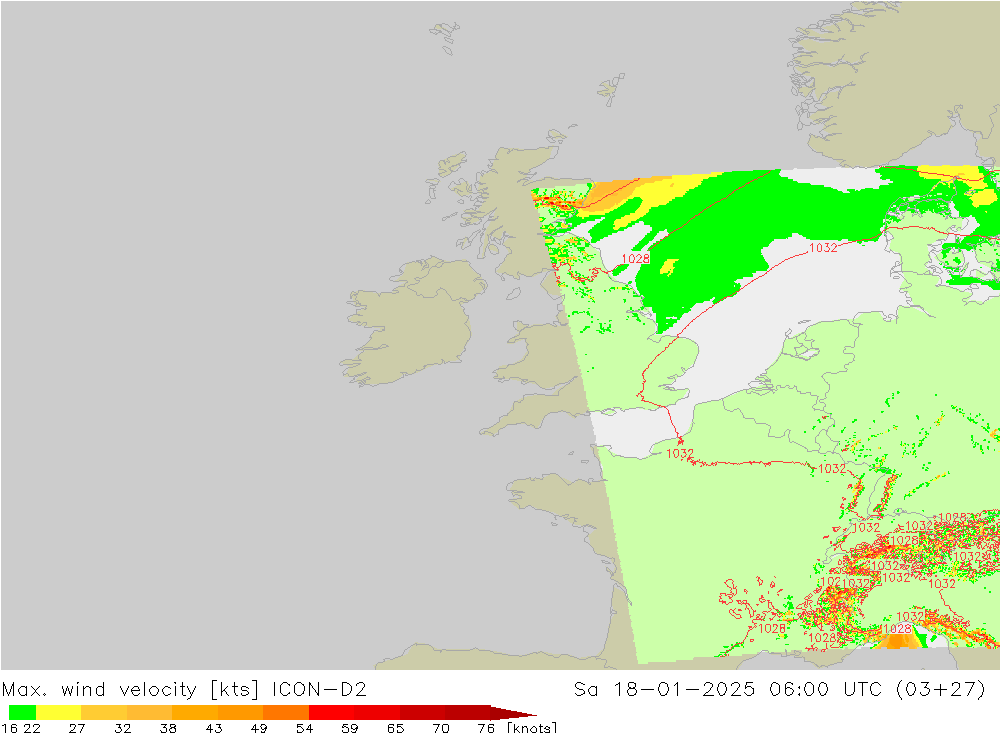Viewport: 1000px width, 733px height.
Task: Click the '[knots]' unit label of the legend
Action: pyautogui.click(x=532, y=727)
